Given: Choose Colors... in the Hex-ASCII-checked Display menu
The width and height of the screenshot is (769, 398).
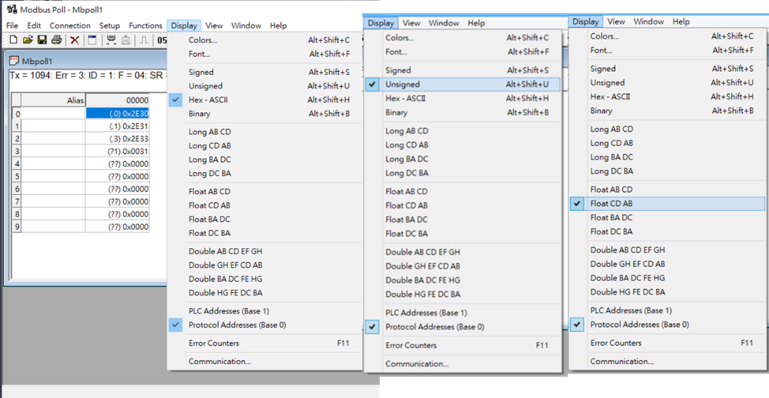Looking at the screenshot, I should [x=264, y=40].
